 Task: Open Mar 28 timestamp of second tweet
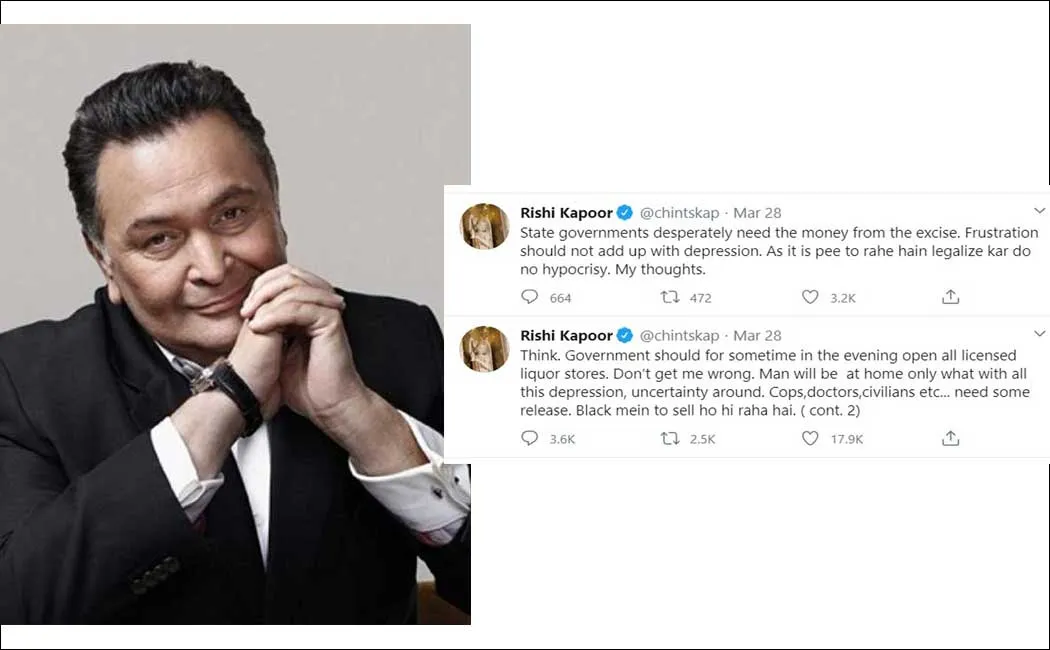[x=757, y=335]
